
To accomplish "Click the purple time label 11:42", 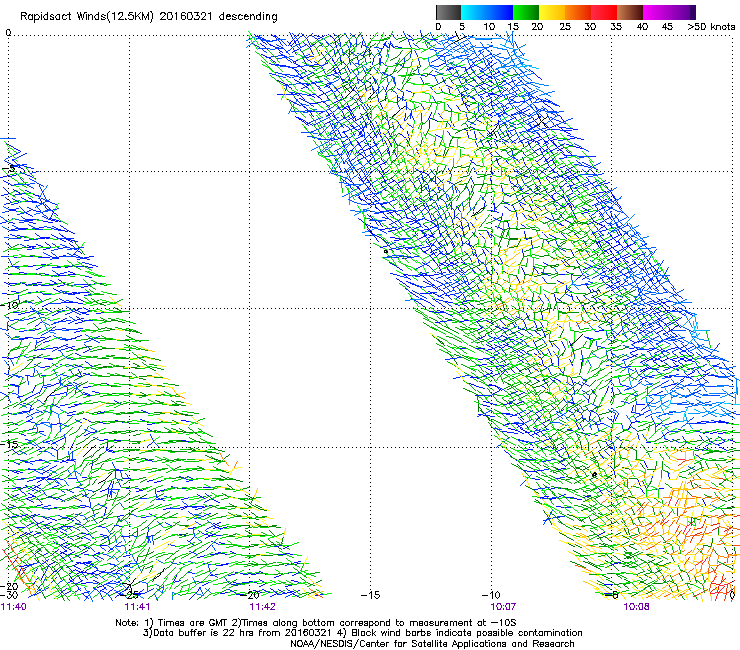I will 262,607.
